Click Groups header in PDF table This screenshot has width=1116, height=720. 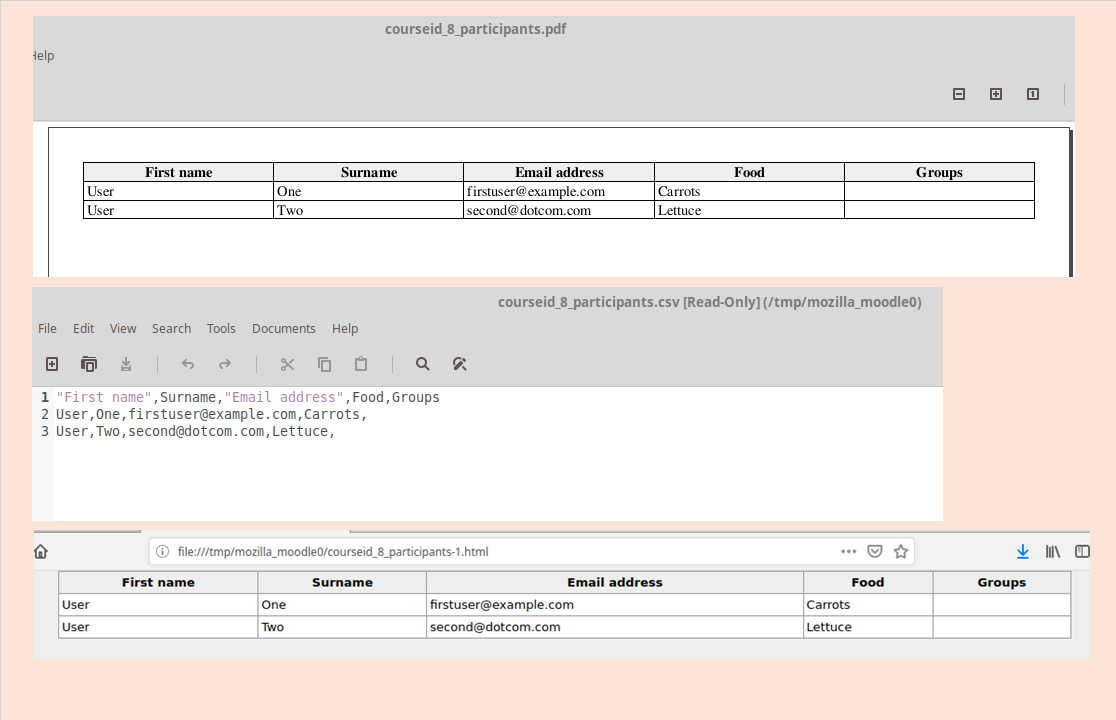(x=939, y=172)
